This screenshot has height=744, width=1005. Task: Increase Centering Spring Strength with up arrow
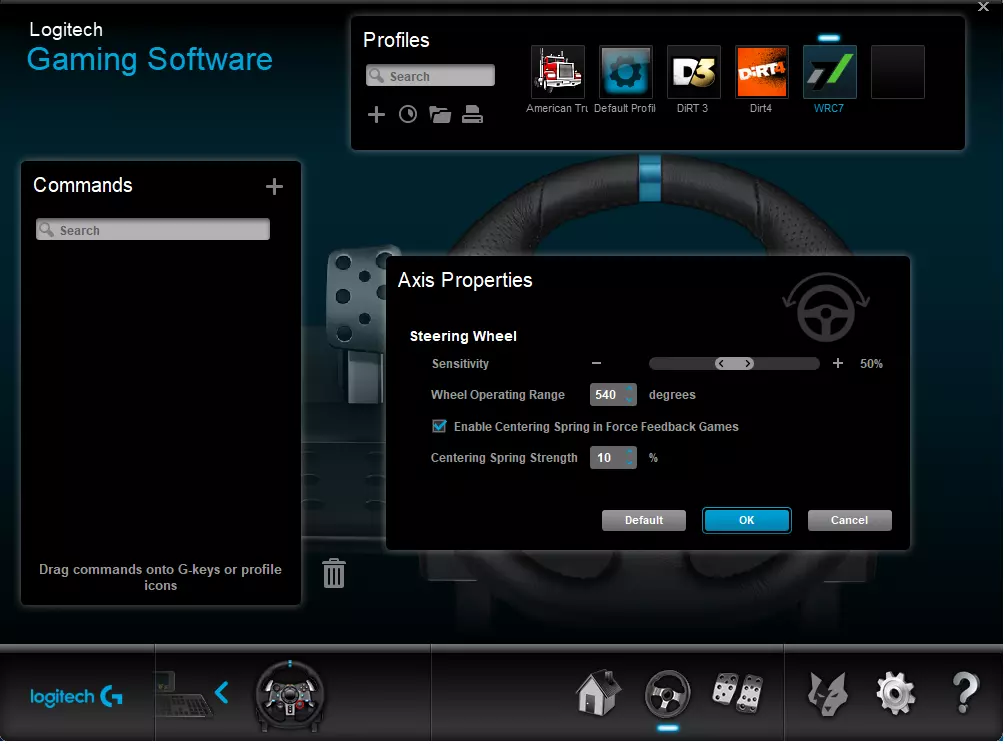[x=631, y=452]
